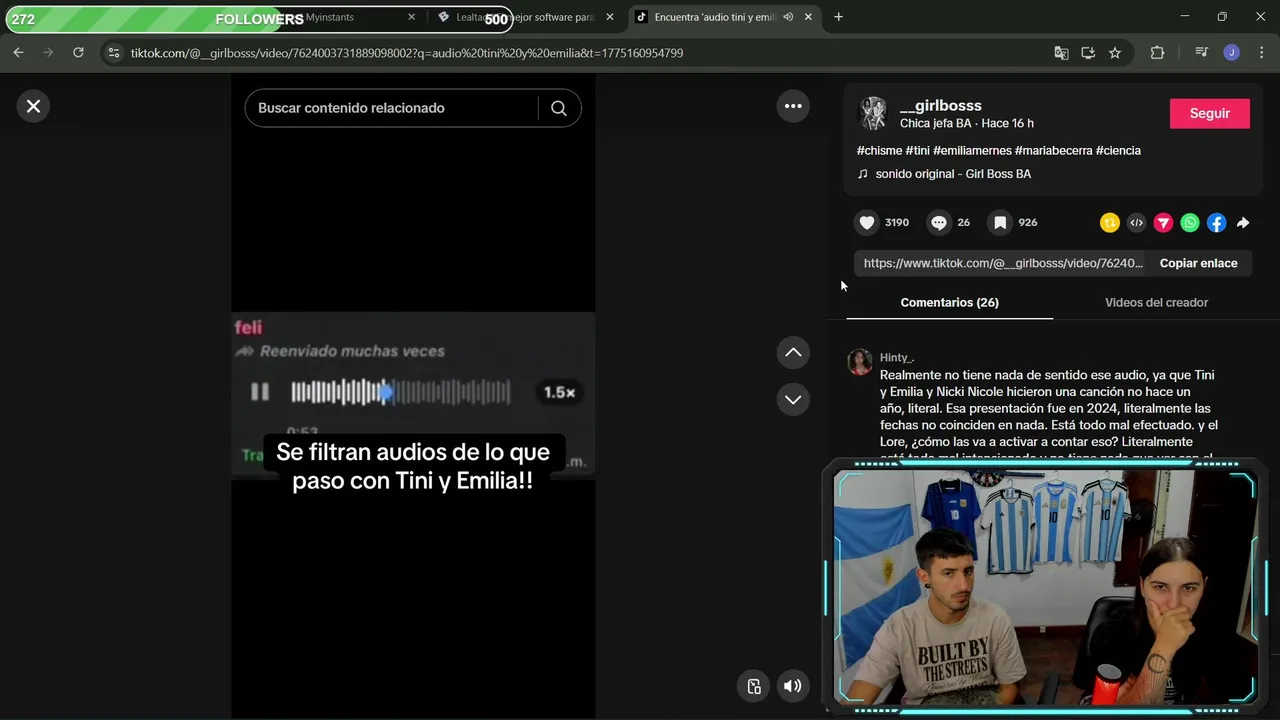Click the audio waveform progress bar

tap(400, 392)
